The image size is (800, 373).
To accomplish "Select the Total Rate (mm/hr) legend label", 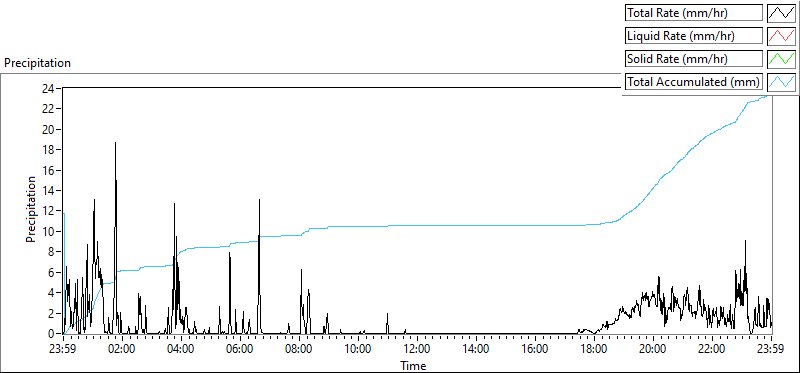I will (694, 13).
